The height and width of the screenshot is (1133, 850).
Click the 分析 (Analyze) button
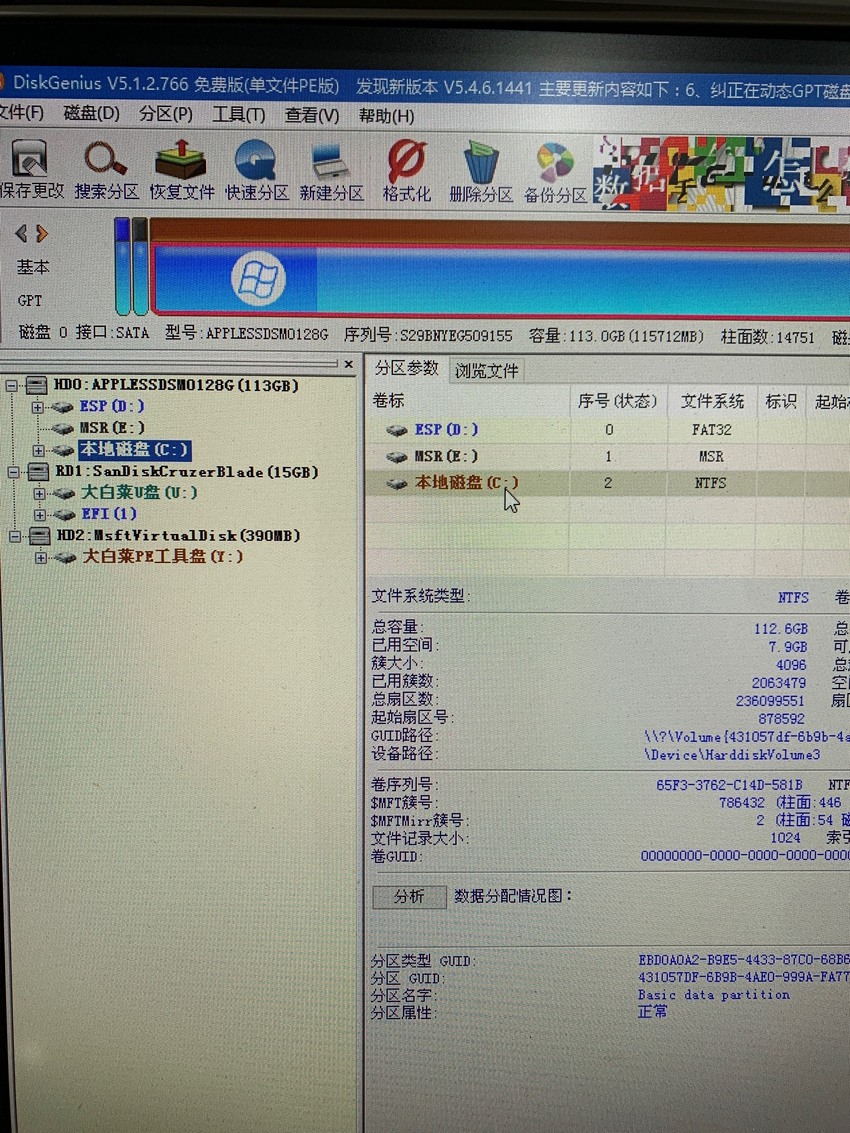point(409,897)
